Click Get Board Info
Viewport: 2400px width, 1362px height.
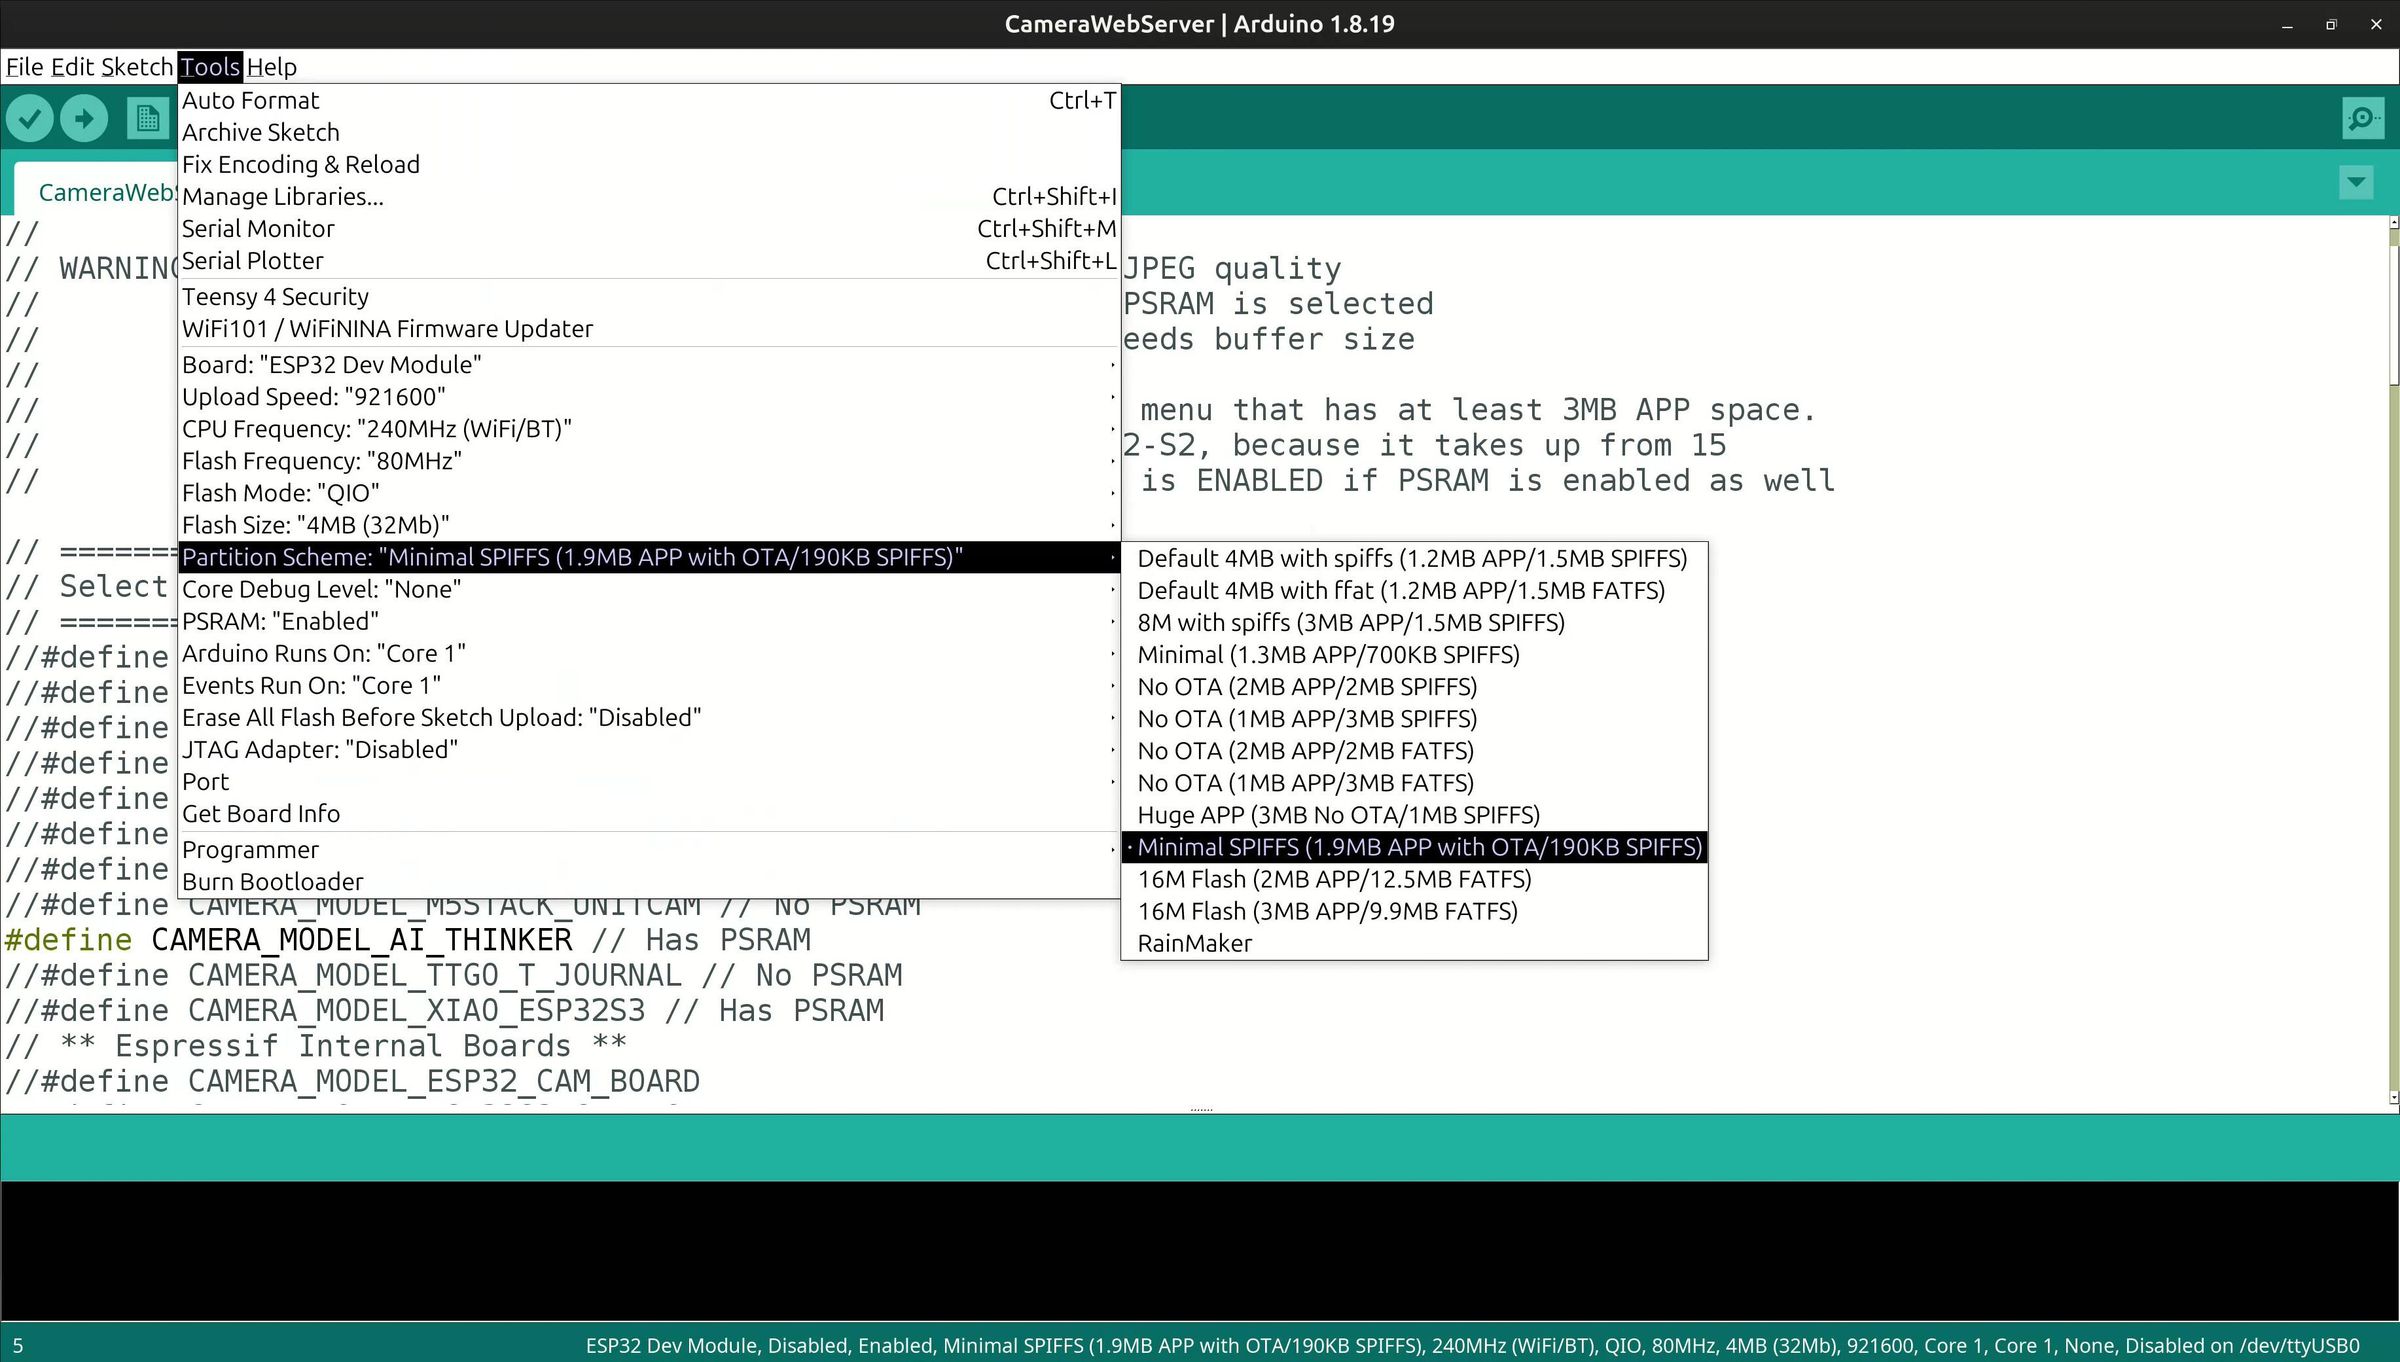[x=261, y=814]
